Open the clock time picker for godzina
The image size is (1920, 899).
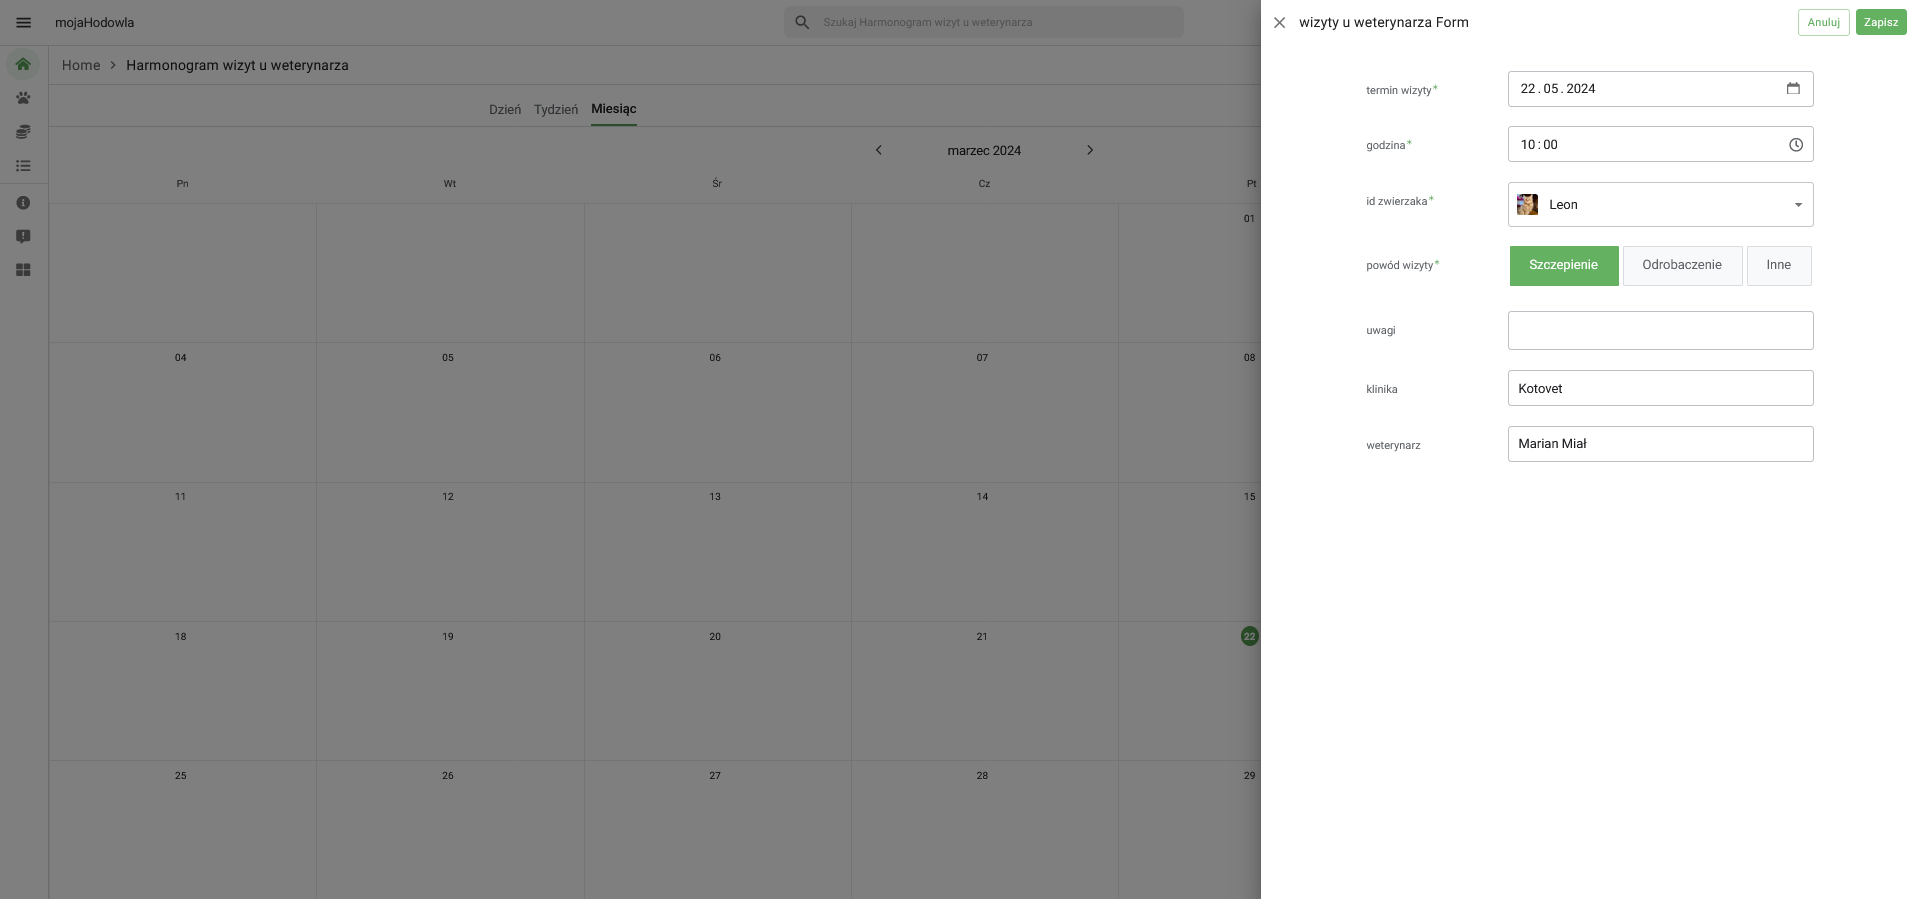(x=1795, y=145)
